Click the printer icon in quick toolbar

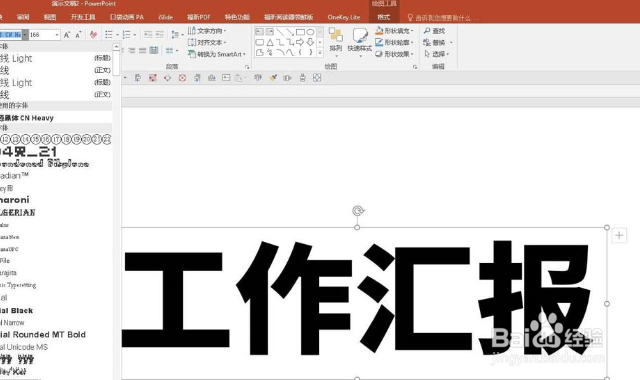click(302, 78)
